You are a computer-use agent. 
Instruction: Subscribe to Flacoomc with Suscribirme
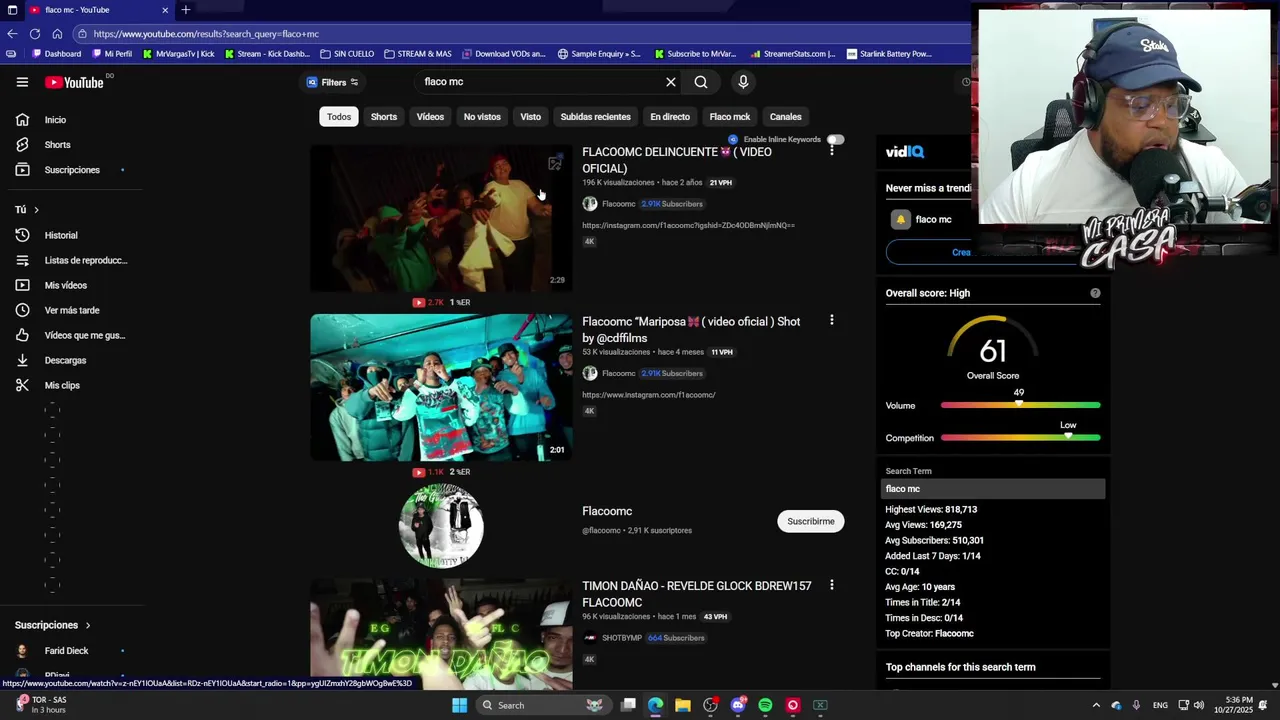point(810,521)
